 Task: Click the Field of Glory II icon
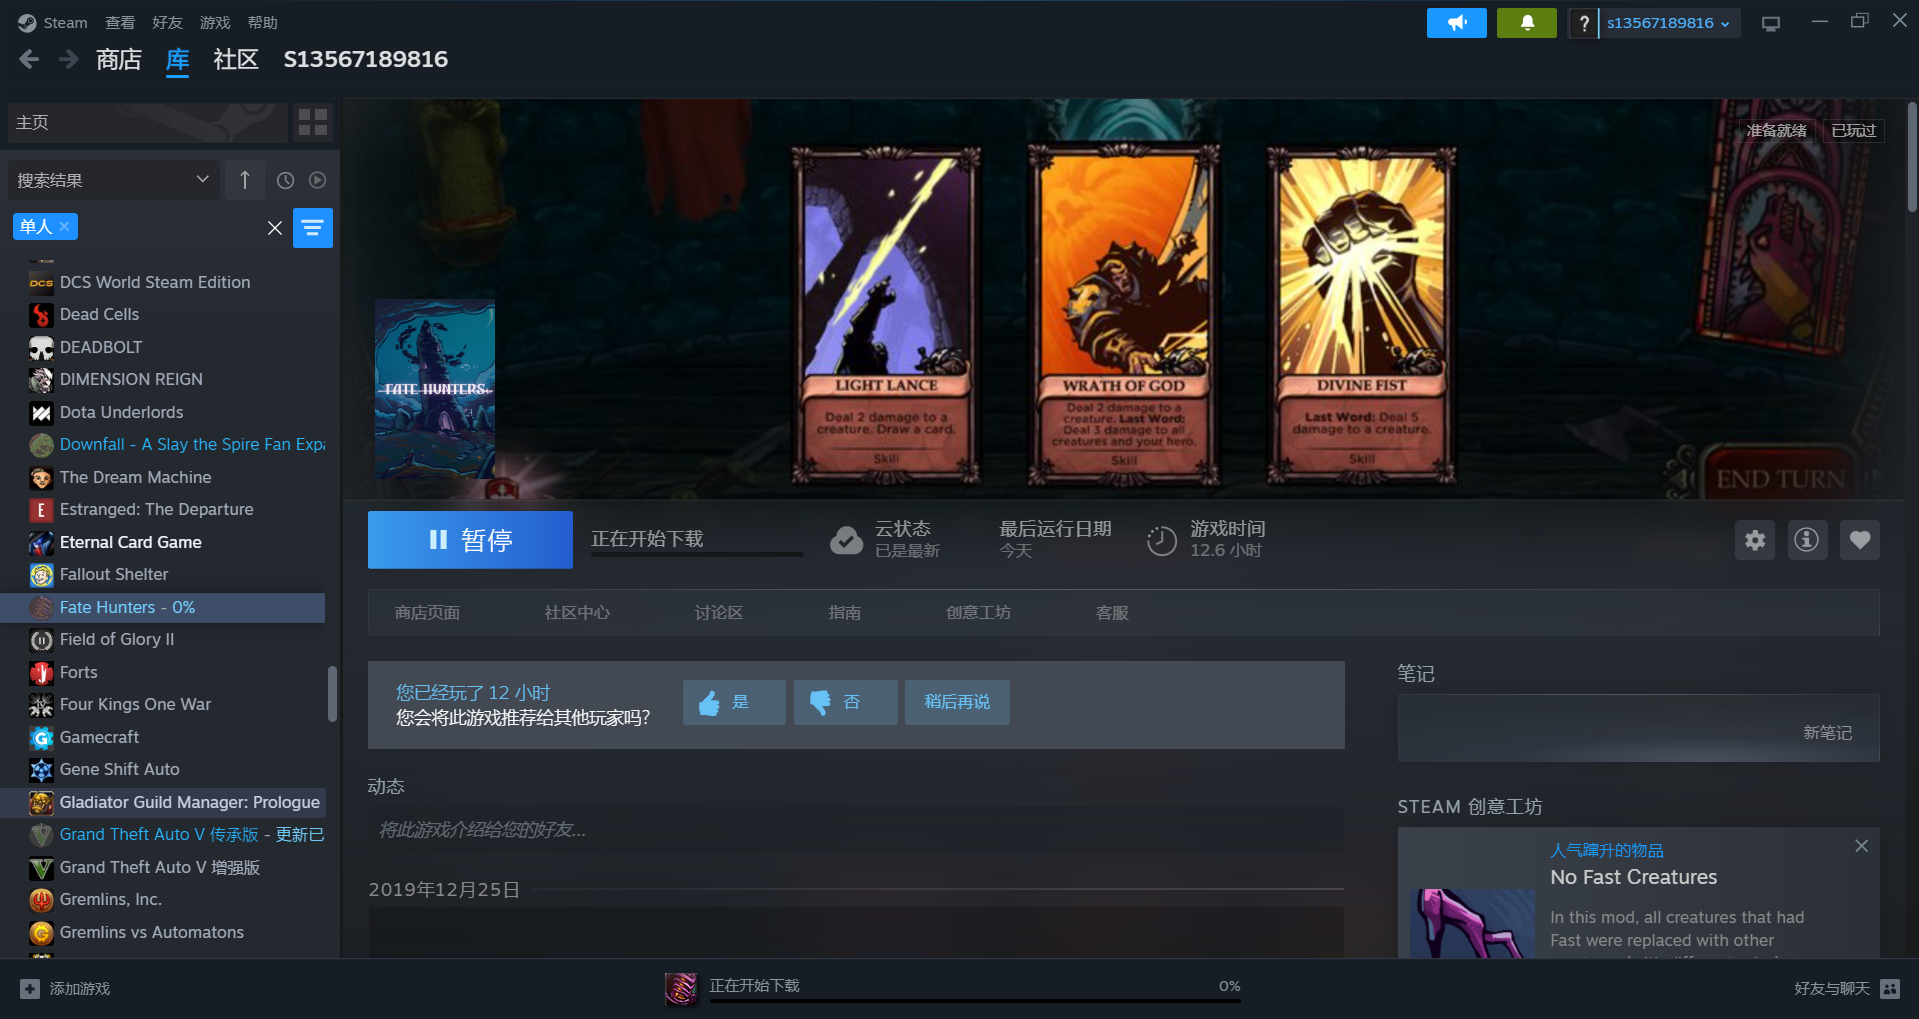[x=41, y=640]
